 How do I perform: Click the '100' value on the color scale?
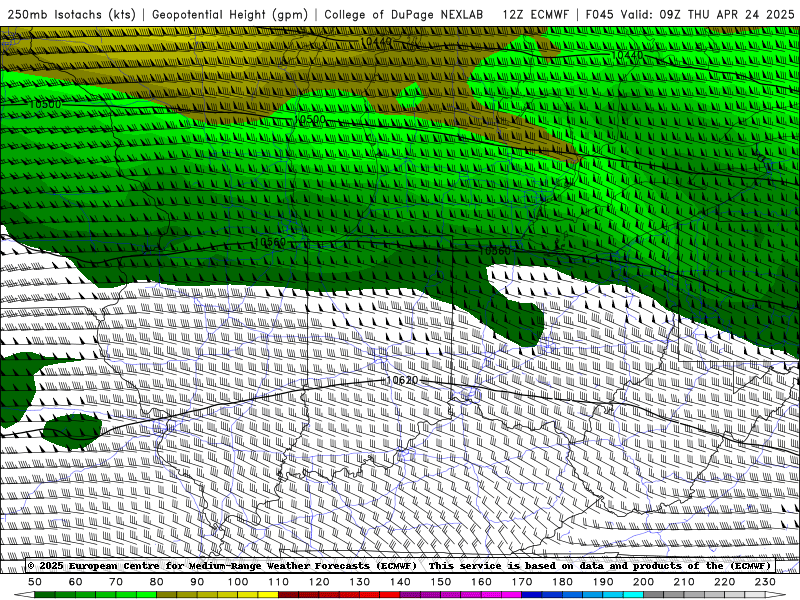coord(238,582)
